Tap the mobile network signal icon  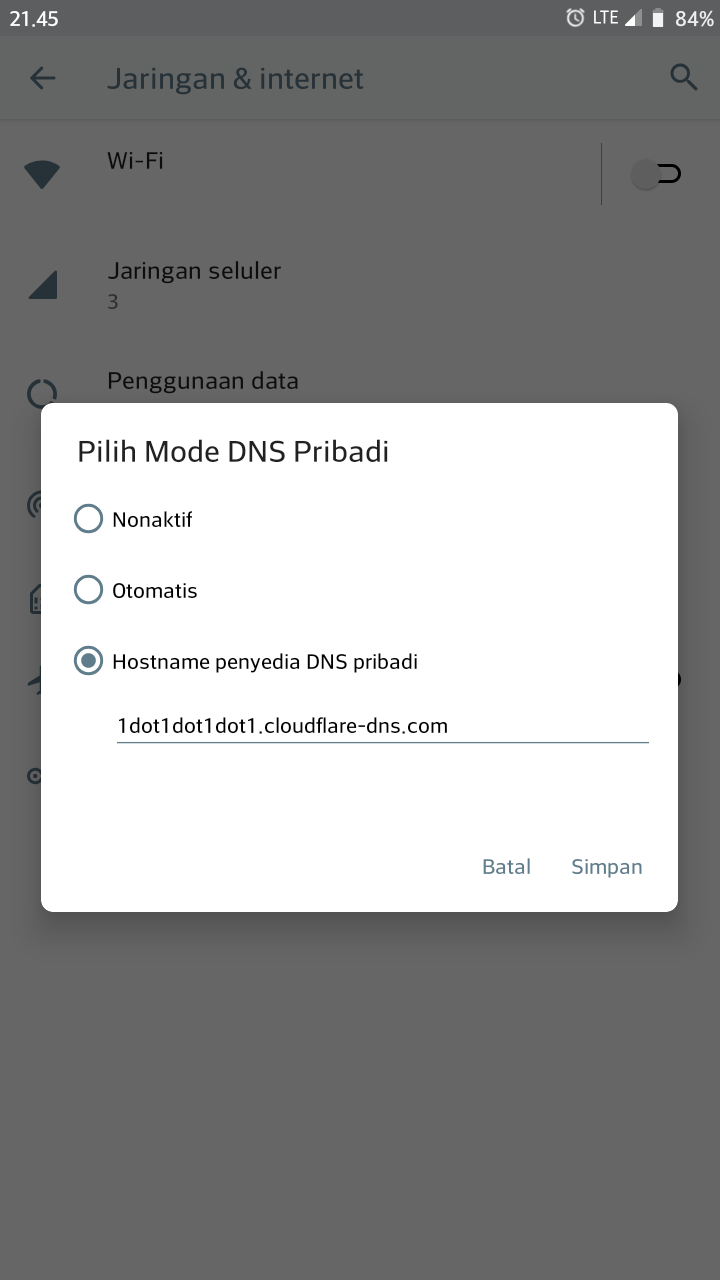pyautogui.click(x=42, y=285)
